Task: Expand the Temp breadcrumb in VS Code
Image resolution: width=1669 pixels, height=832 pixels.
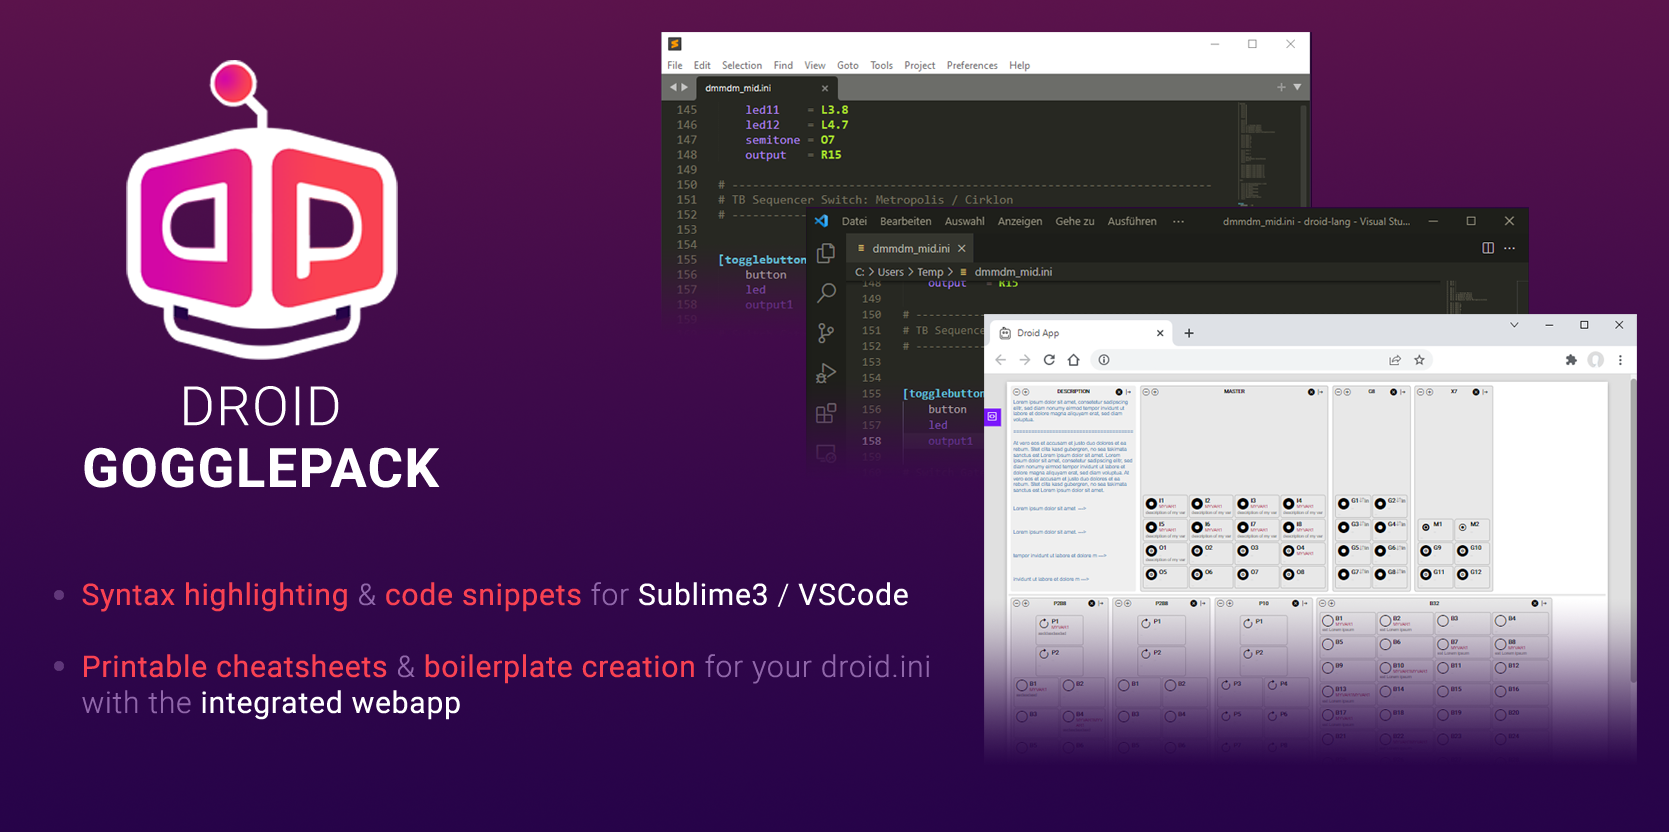Action: click(930, 272)
